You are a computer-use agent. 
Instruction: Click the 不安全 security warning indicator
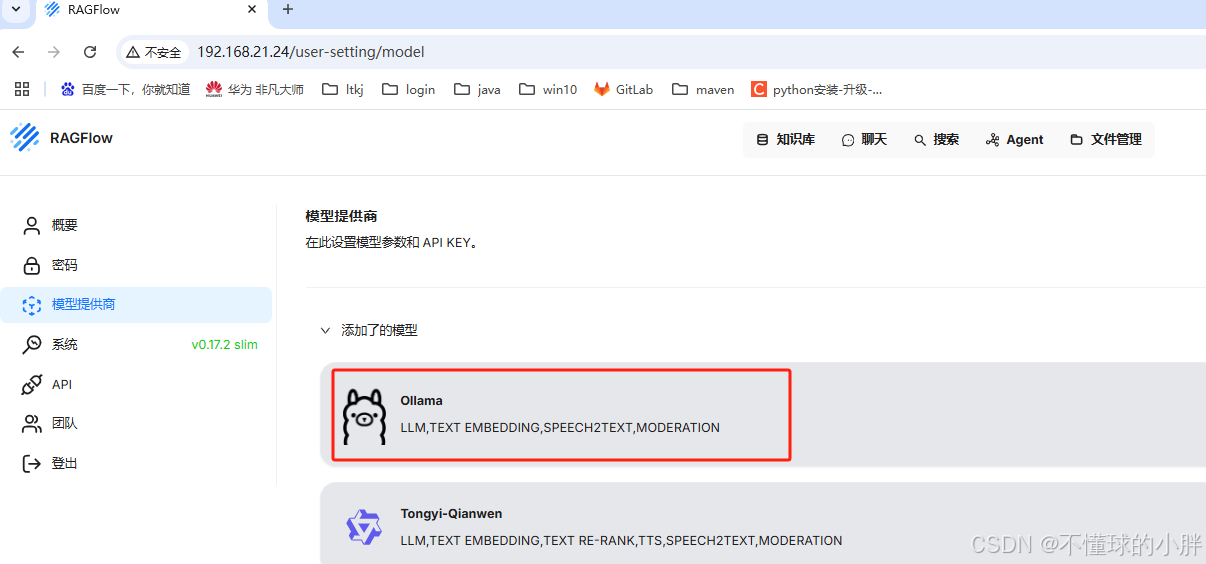[x=154, y=52]
